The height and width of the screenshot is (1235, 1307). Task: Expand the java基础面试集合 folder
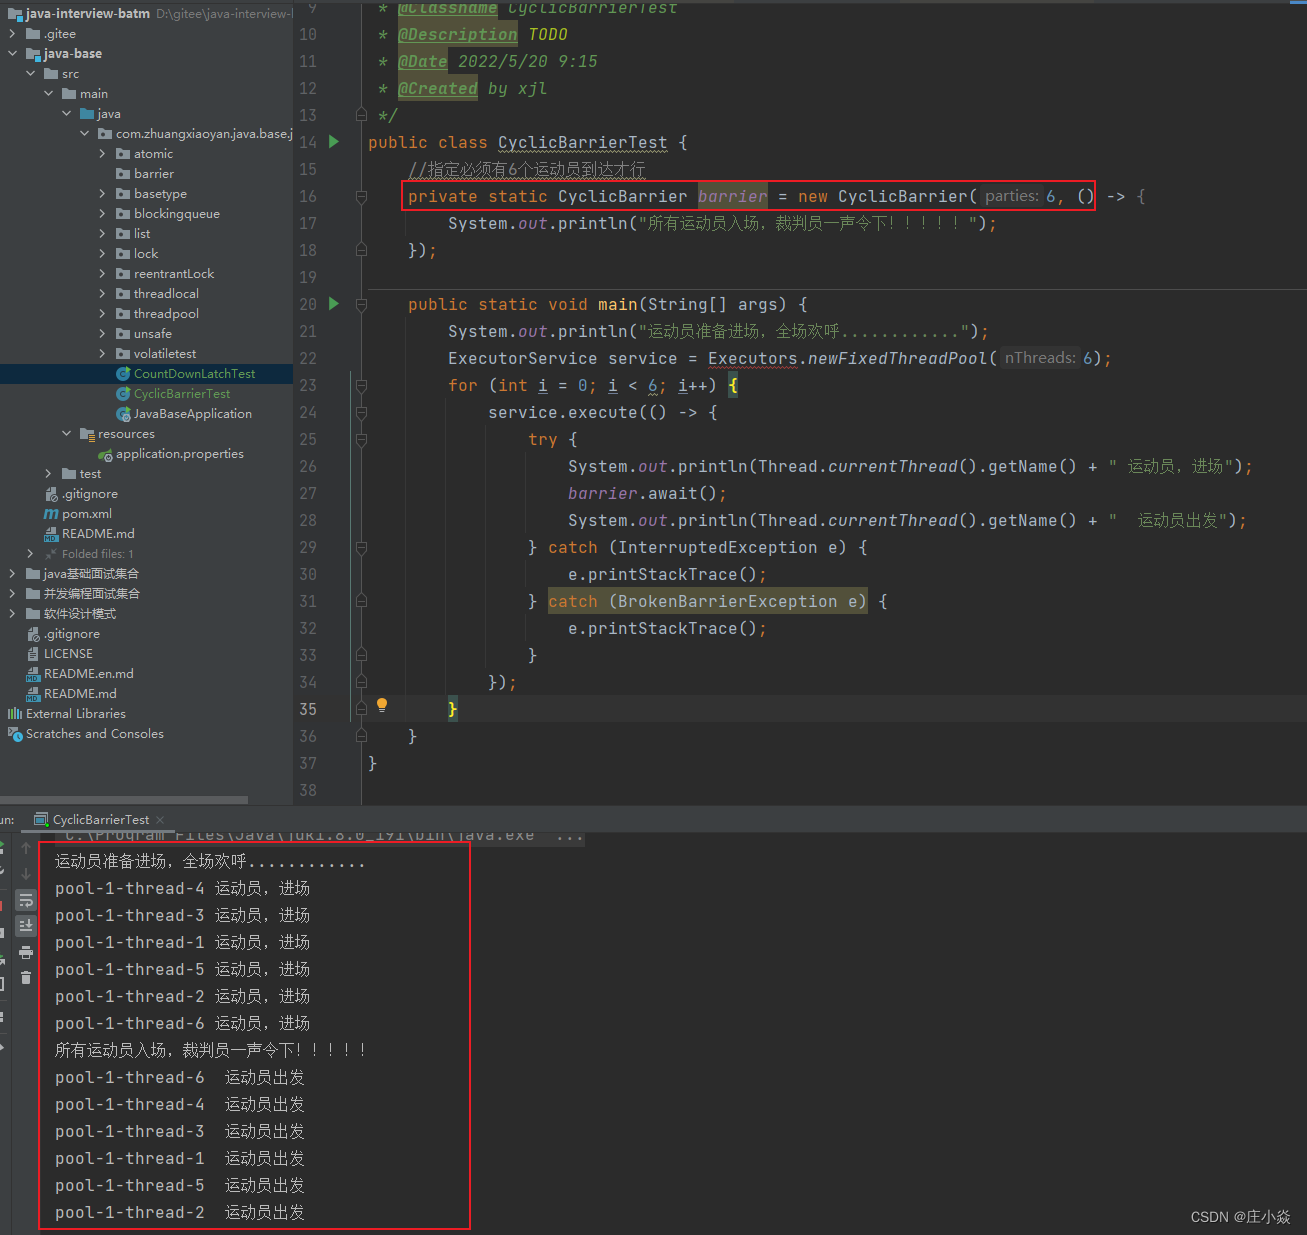[12, 574]
